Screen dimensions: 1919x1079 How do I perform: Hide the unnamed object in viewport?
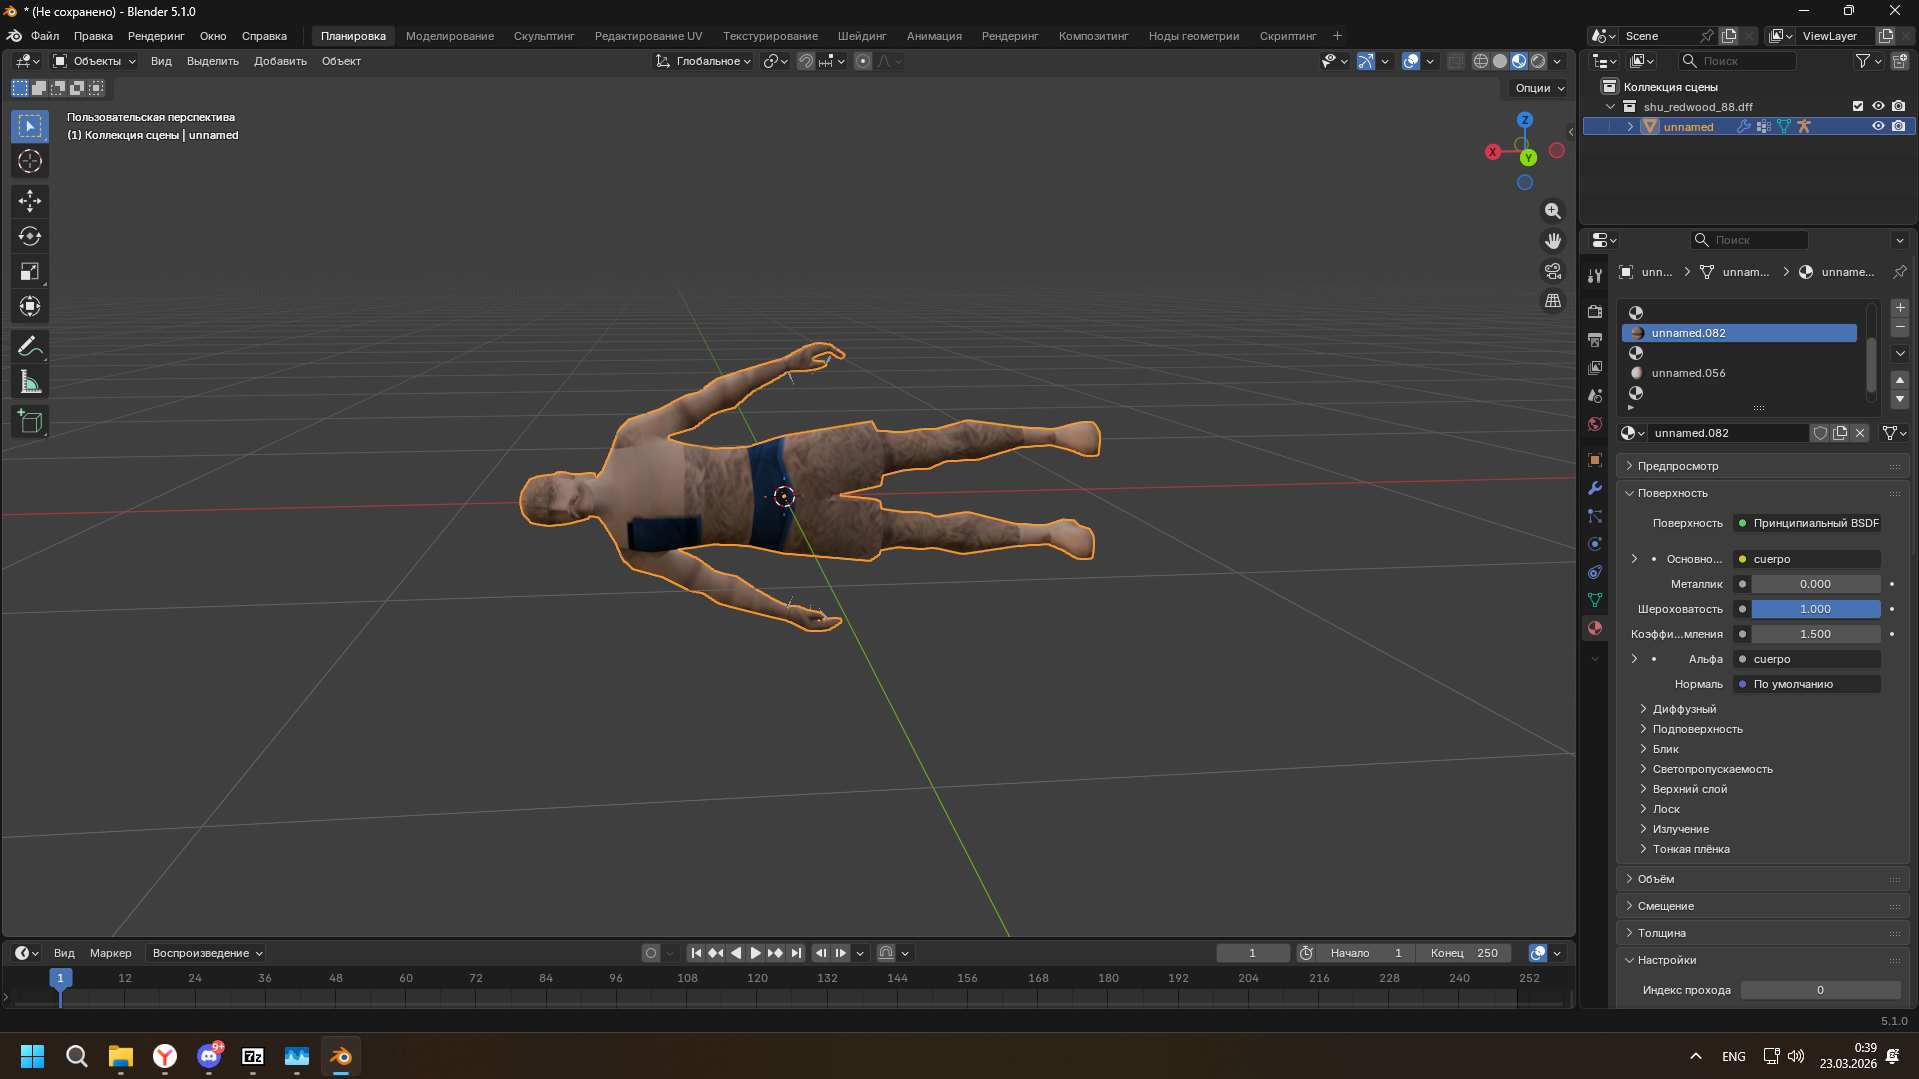tap(1878, 127)
